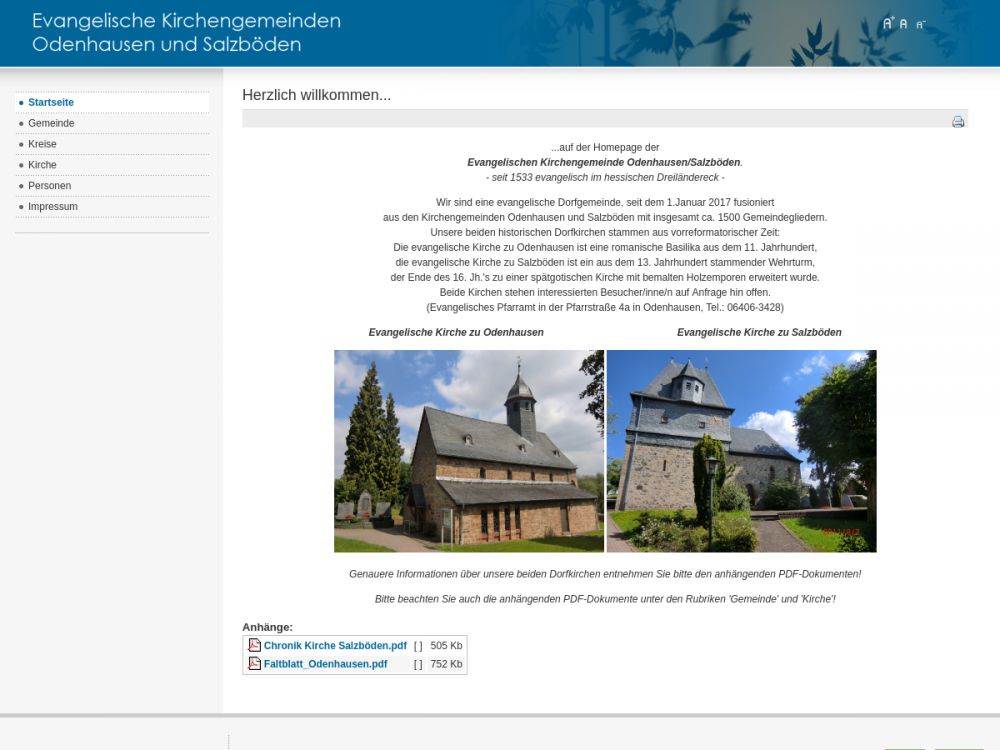Image resolution: width=1000 pixels, height=750 pixels.
Task: Download Faltblatt_Odenhausen.pdf attachment
Action: [325, 664]
